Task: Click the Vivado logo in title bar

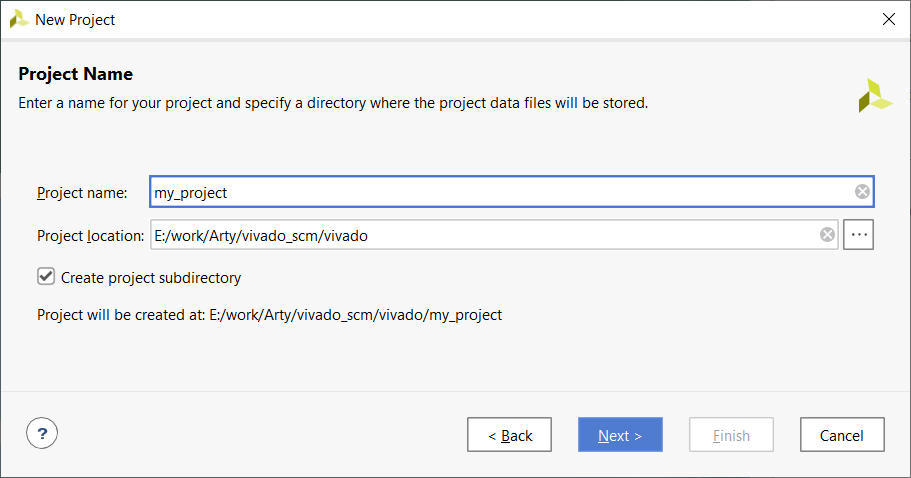Action: tap(19, 19)
